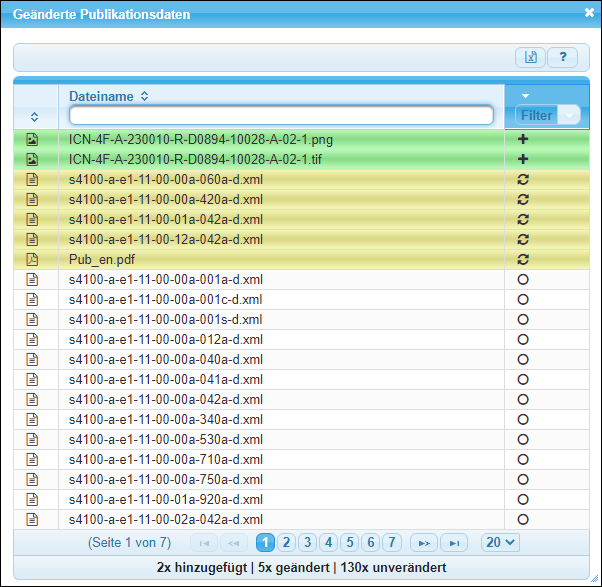The height and width of the screenshot is (587, 602).
Task: Select current page 1 in the paginator
Action: pyautogui.click(x=265, y=542)
